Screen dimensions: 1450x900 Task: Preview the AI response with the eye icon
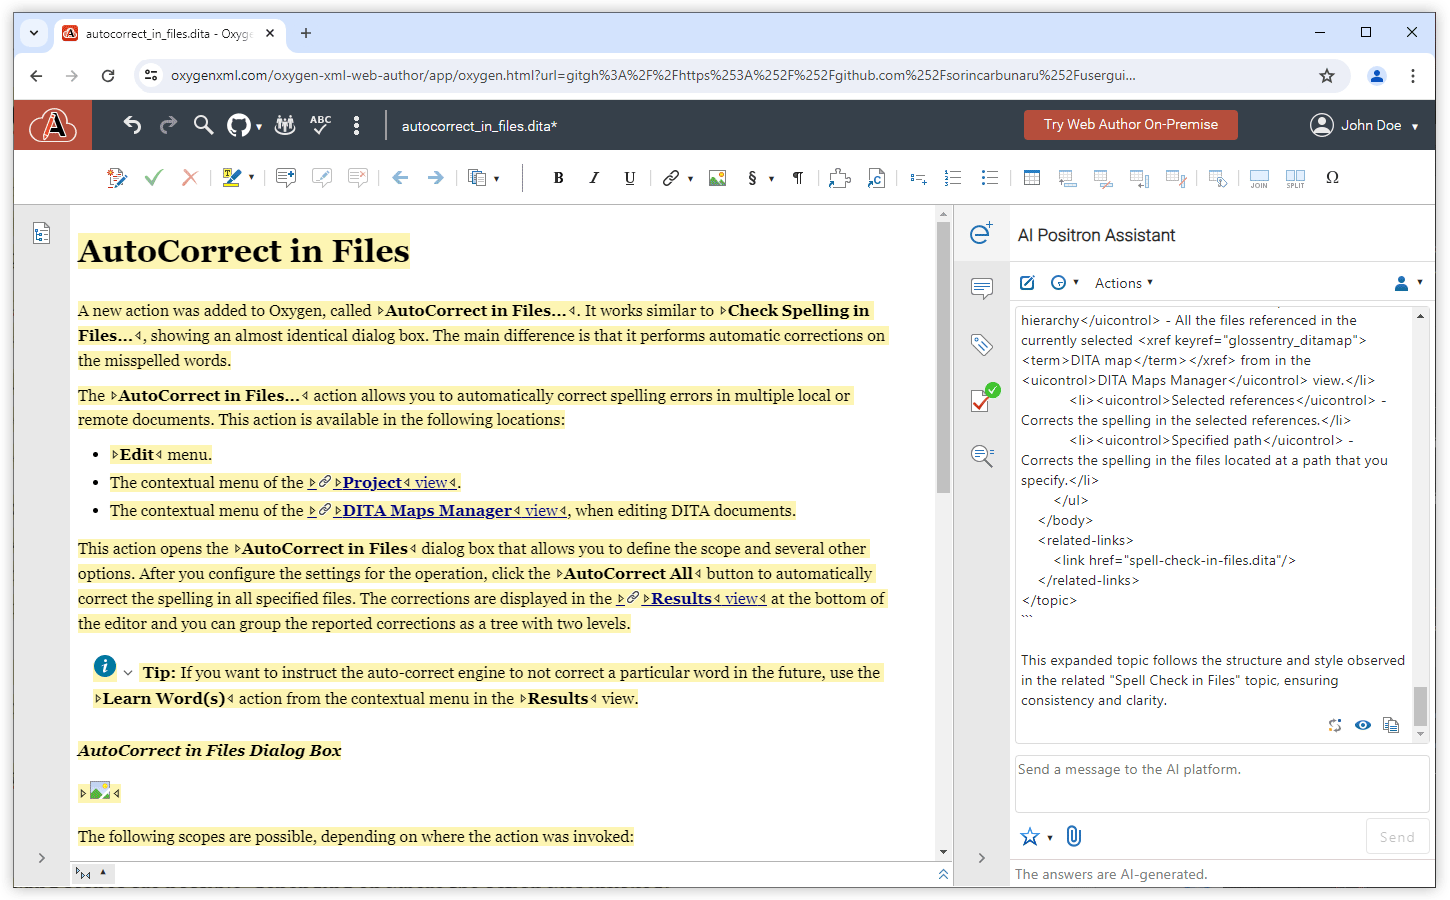click(1363, 725)
